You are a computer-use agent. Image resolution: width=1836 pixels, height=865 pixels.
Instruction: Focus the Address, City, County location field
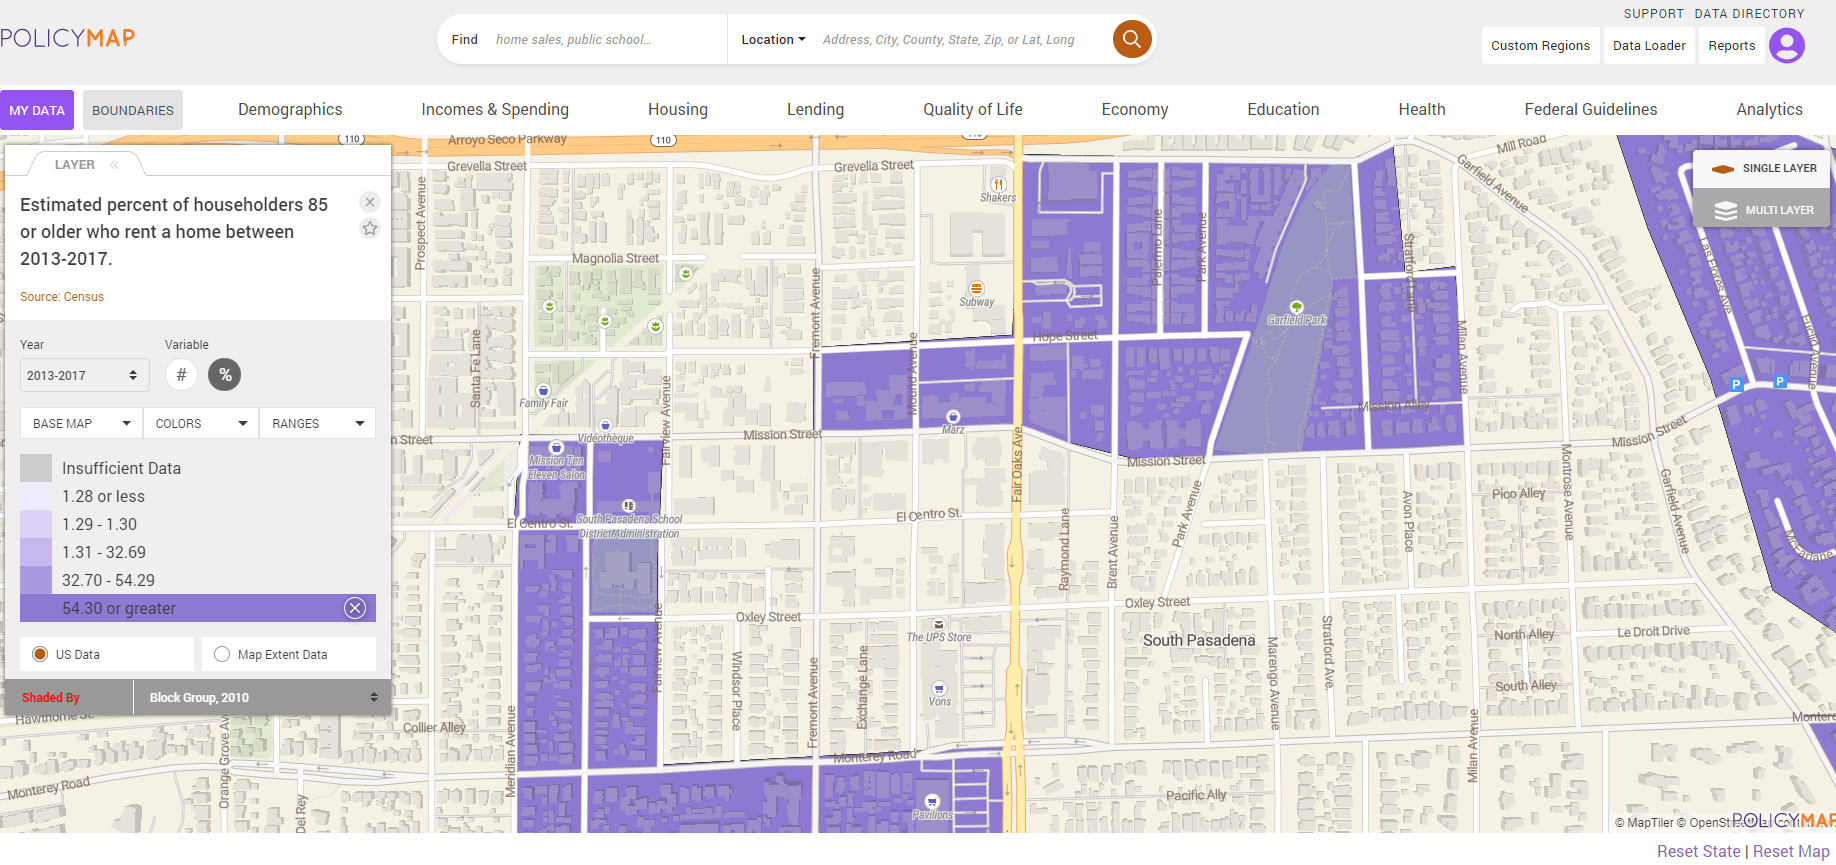tap(960, 40)
